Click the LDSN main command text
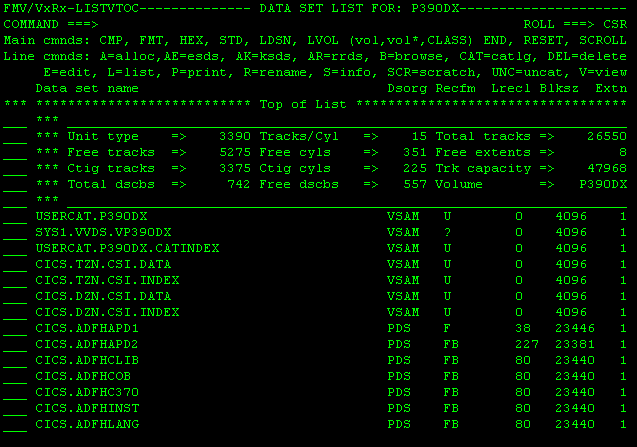The height and width of the screenshot is (447, 637). pyautogui.click(x=275, y=40)
